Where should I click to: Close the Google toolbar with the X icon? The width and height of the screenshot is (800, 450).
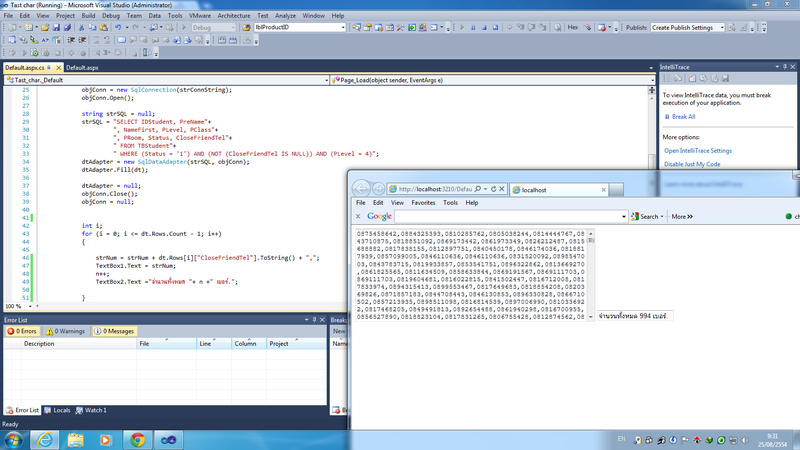coord(356,216)
